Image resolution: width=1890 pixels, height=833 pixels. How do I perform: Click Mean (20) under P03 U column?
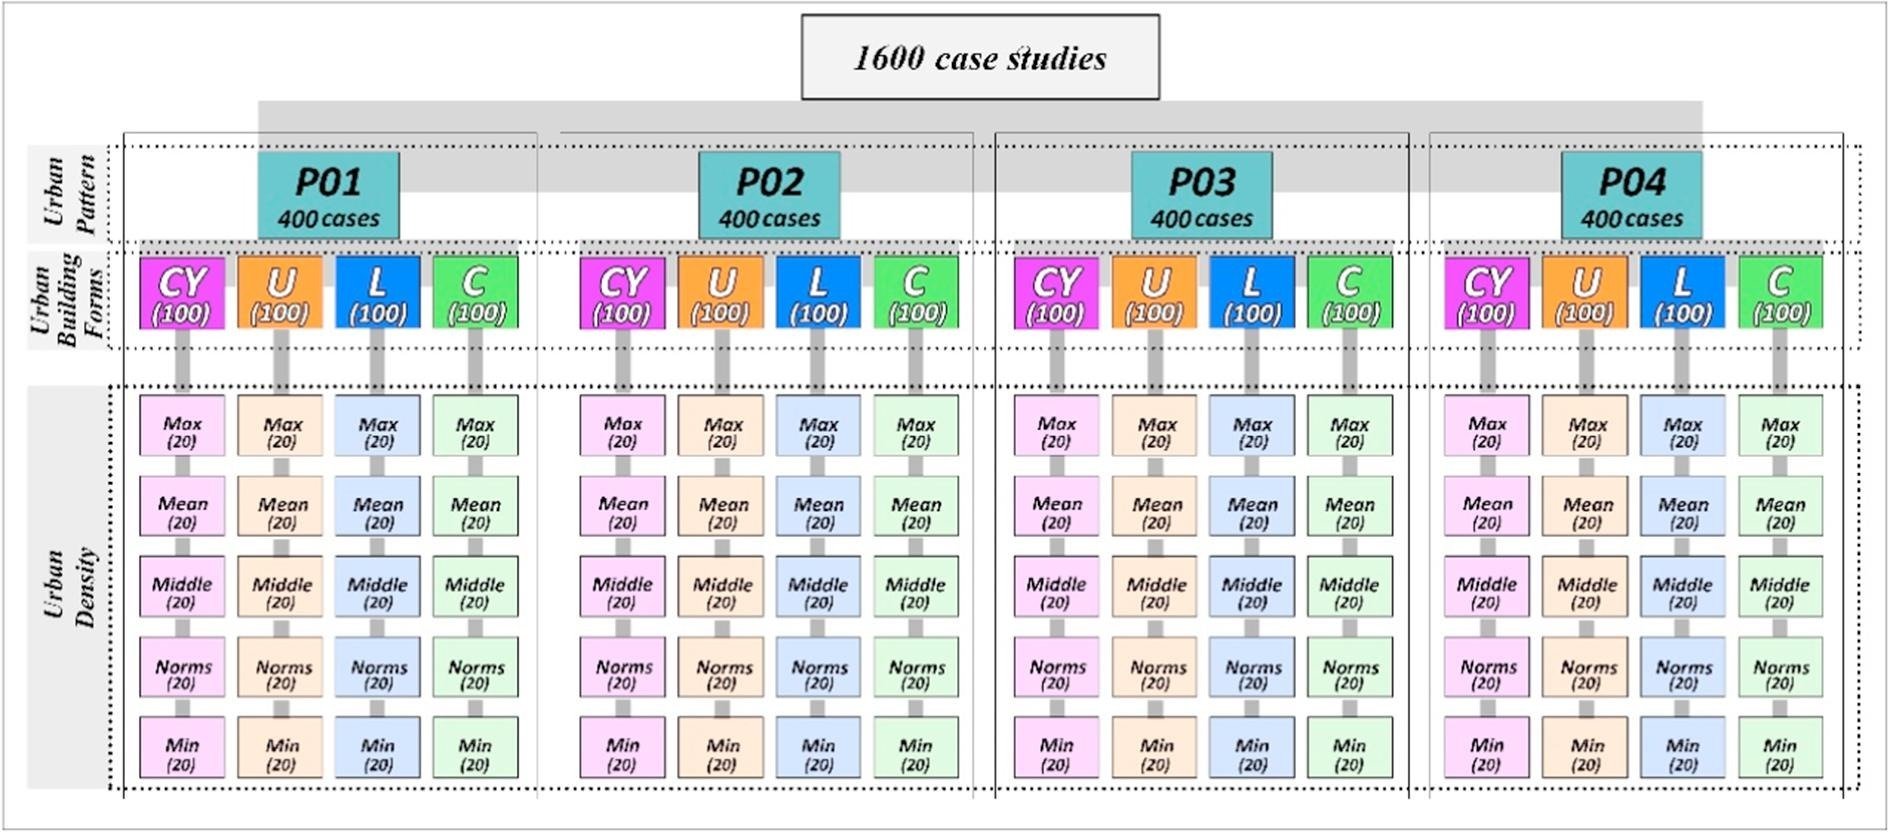pos(1154,506)
